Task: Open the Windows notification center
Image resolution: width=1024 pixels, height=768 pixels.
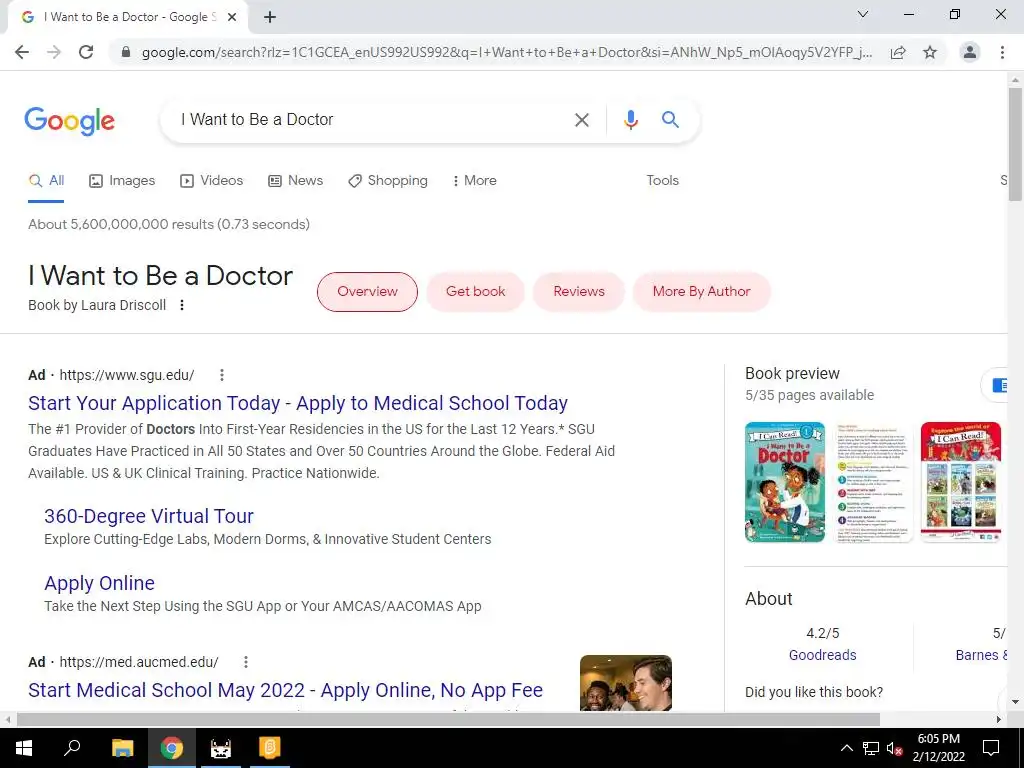Action: 991,748
